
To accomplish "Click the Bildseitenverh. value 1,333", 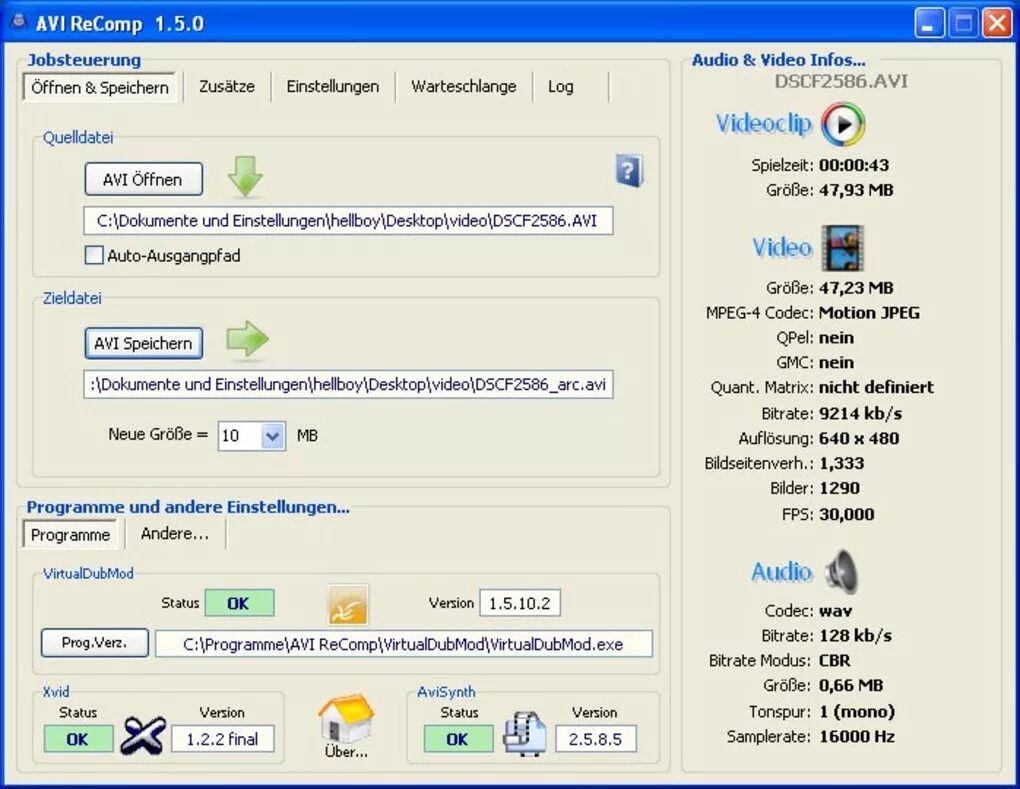I will click(x=842, y=464).
